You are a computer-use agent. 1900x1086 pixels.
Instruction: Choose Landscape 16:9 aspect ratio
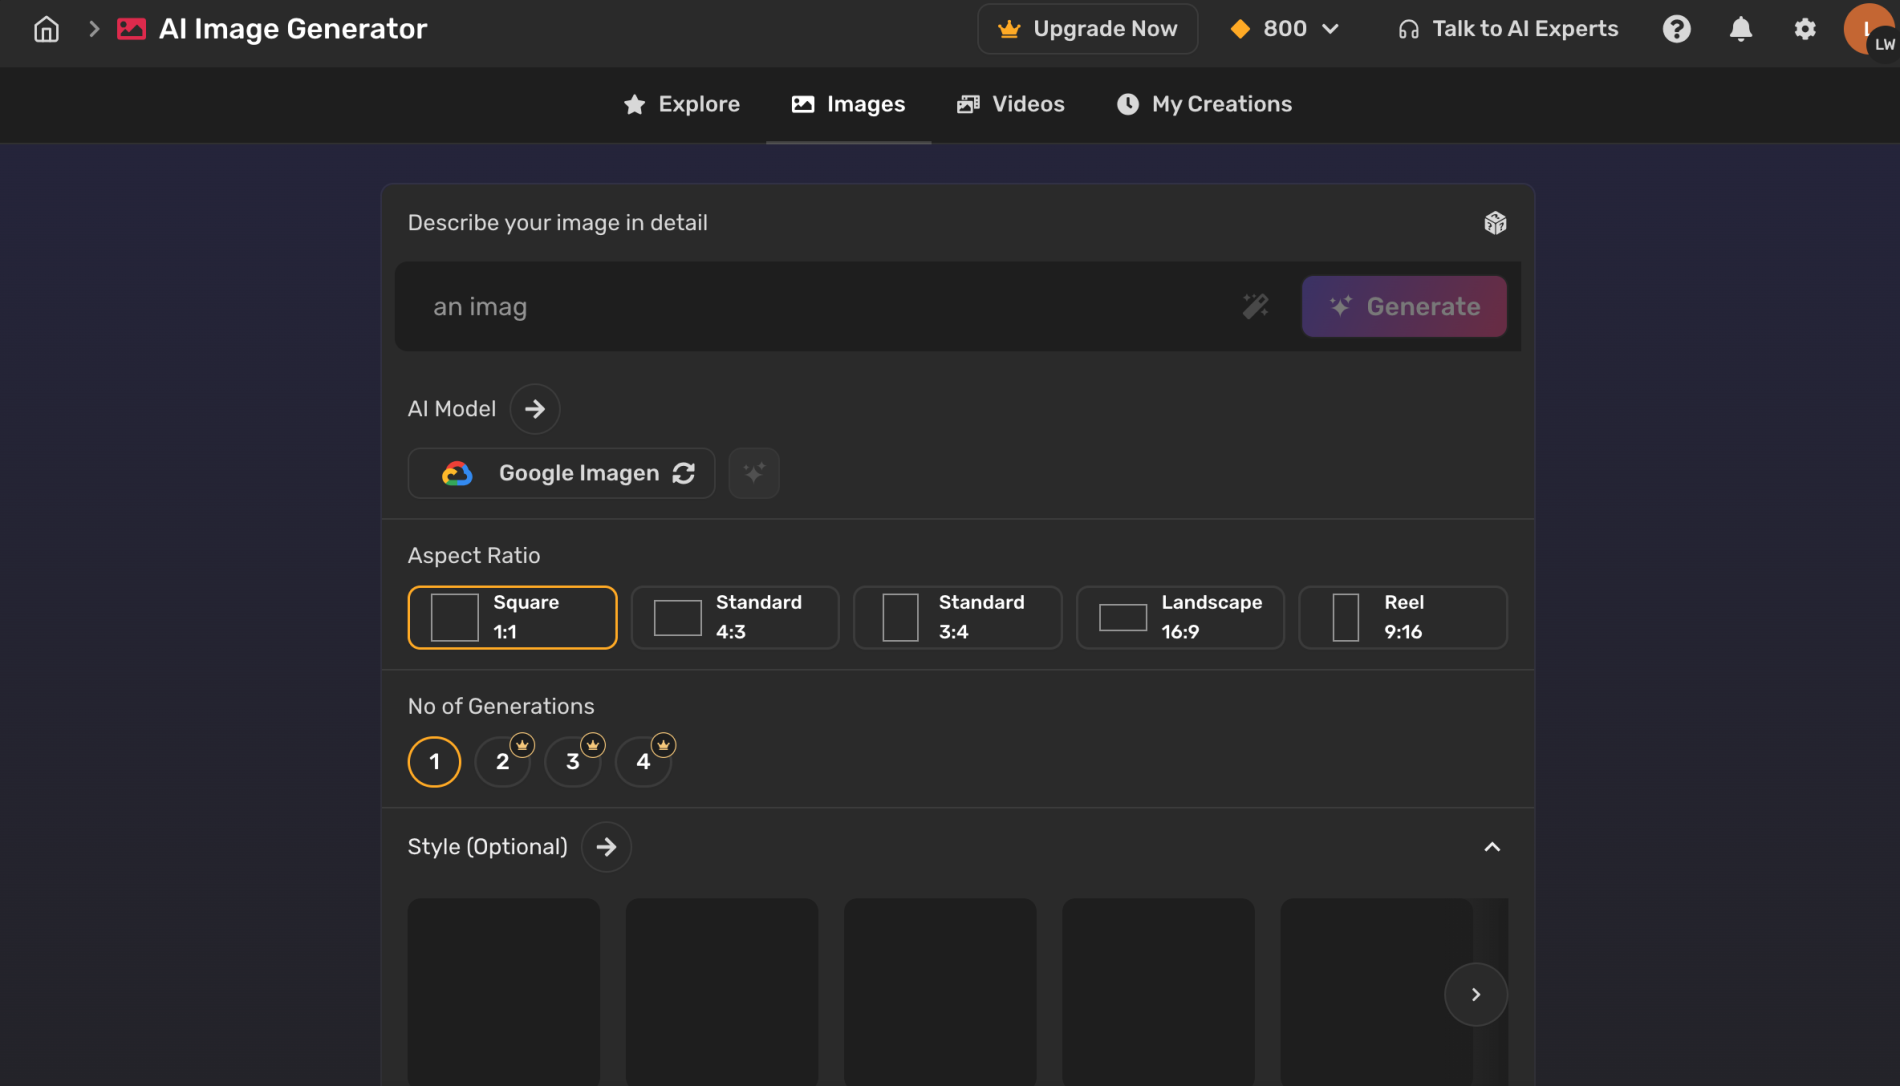point(1180,617)
